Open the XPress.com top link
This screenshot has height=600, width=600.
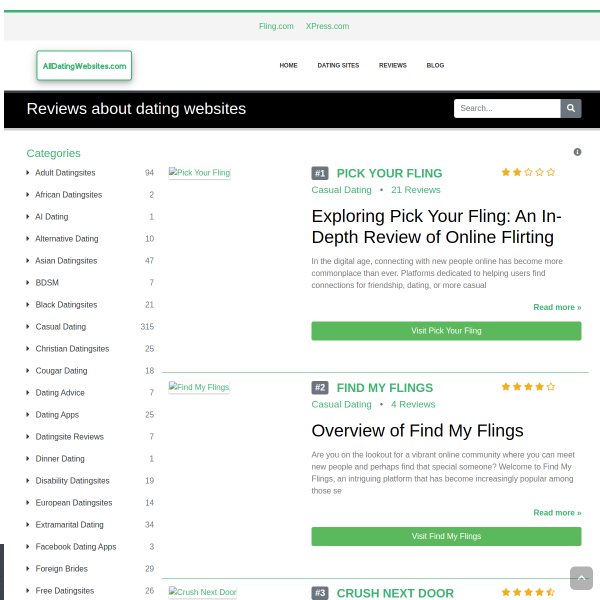click(x=327, y=26)
